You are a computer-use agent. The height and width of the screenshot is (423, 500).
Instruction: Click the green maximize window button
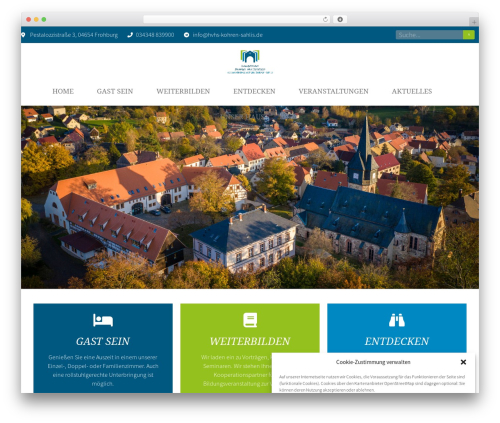tap(44, 19)
